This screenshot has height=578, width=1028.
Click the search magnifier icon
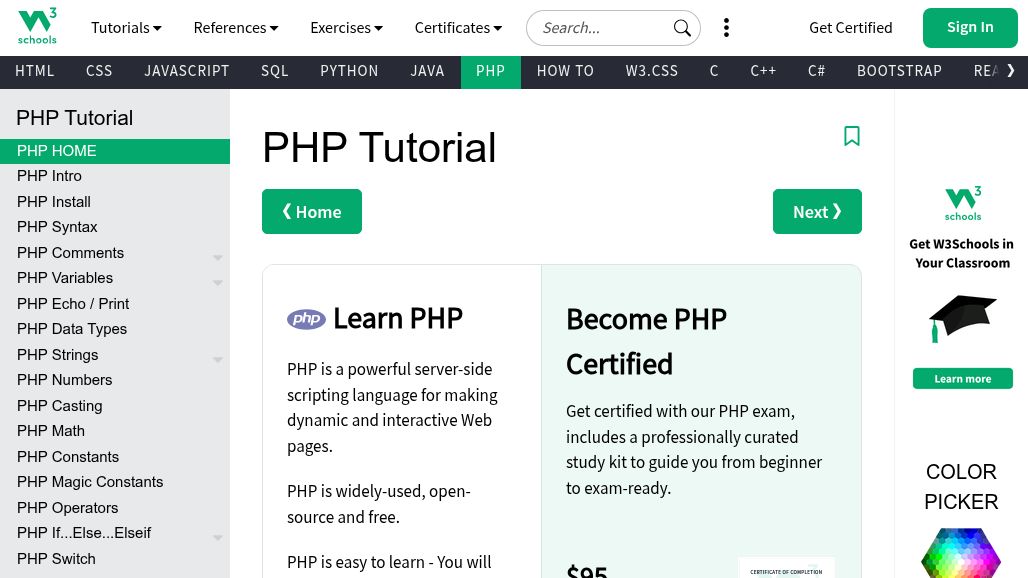[x=682, y=28]
